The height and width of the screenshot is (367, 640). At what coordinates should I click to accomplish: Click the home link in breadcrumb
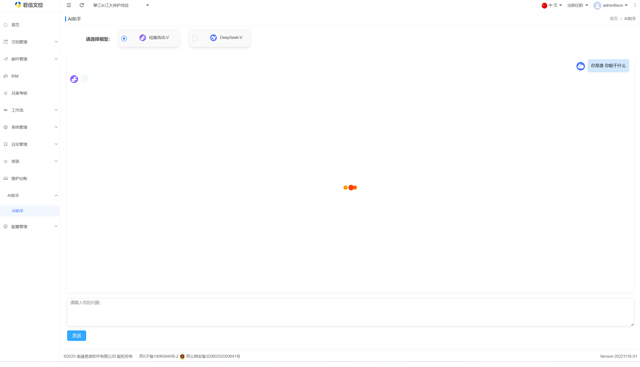(x=613, y=19)
